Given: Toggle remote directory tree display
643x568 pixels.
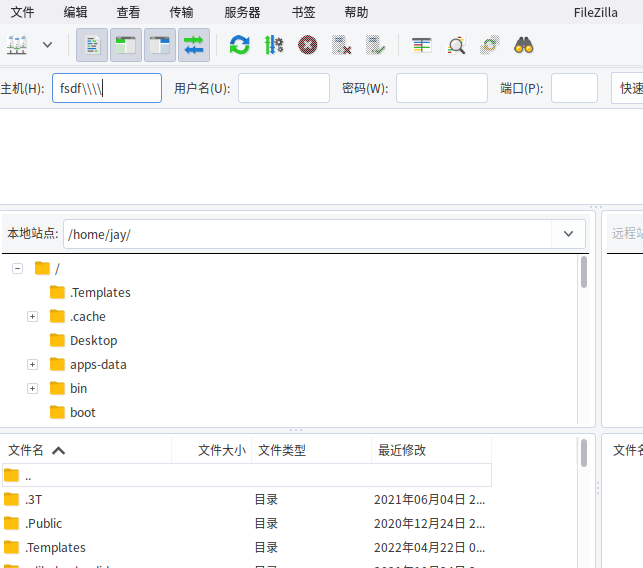Looking at the screenshot, I should (x=160, y=45).
